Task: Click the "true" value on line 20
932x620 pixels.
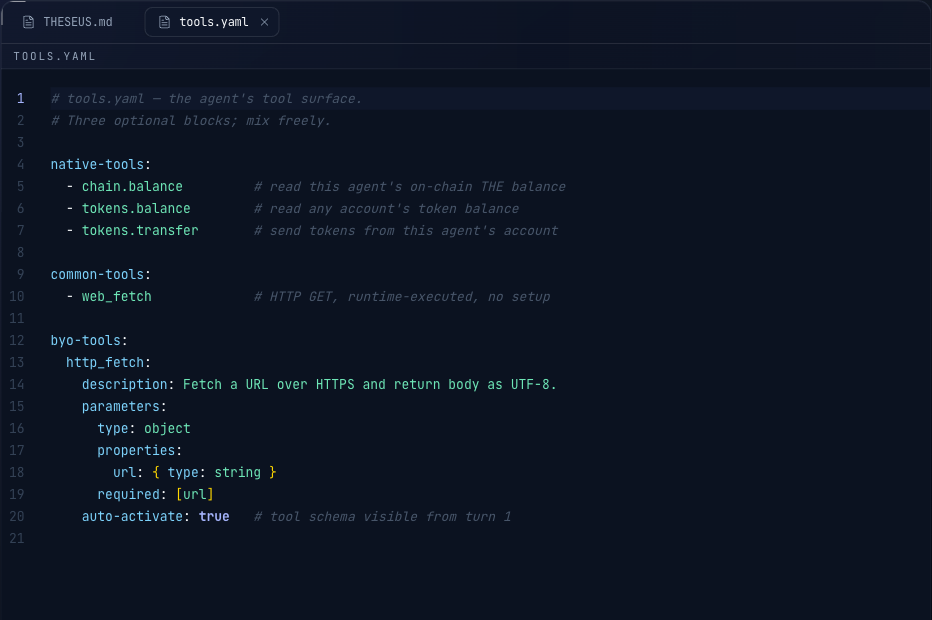Action: (x=214, y=516)
